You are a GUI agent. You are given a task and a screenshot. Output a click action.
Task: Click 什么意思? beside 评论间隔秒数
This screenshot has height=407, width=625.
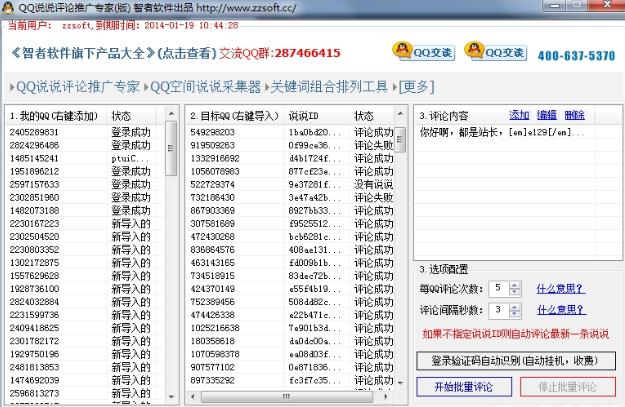560,311
